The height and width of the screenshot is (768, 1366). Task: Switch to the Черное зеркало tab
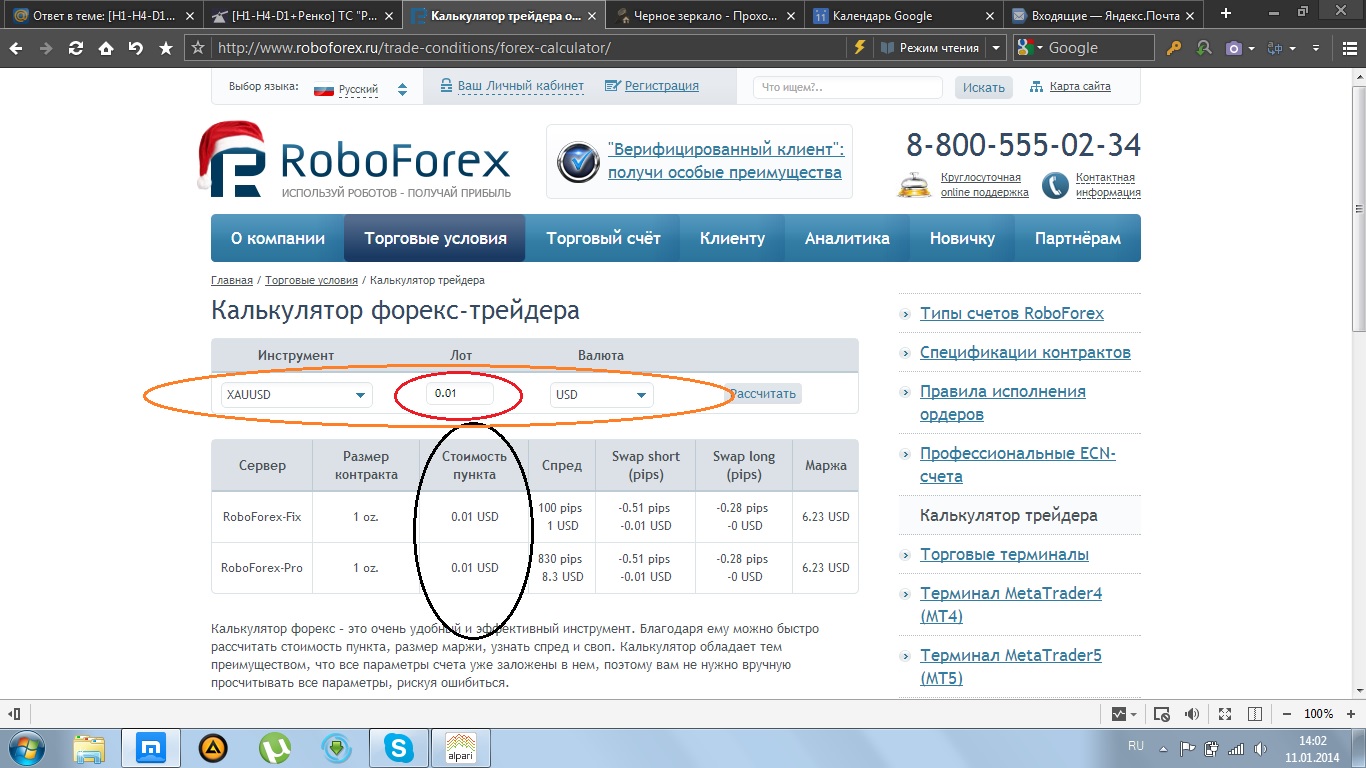coord(705,15)
